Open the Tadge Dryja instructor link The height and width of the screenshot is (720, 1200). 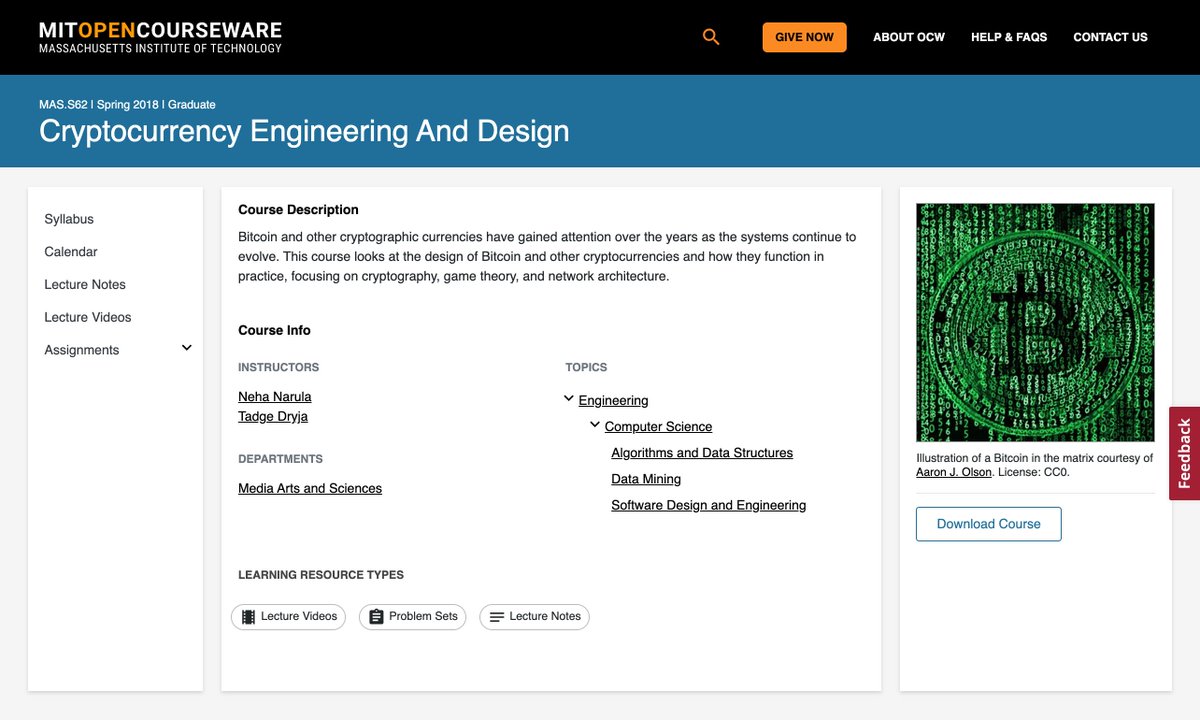click(272, 416)
